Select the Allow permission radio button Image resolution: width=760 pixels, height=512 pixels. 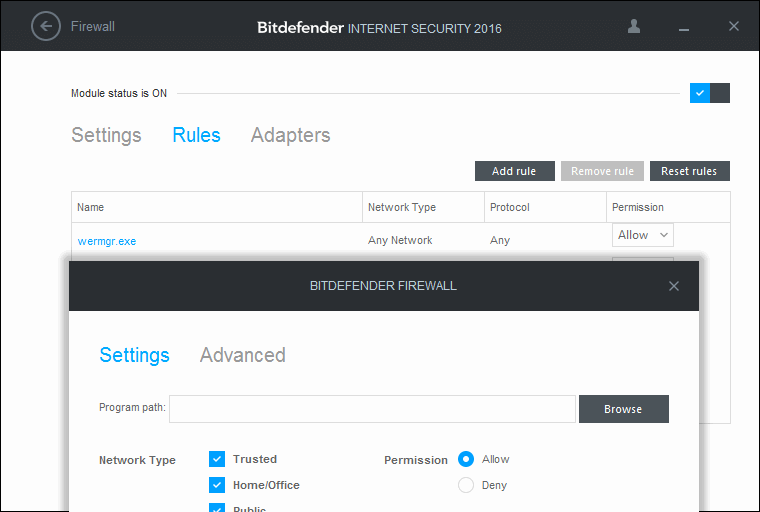(466, 459)
